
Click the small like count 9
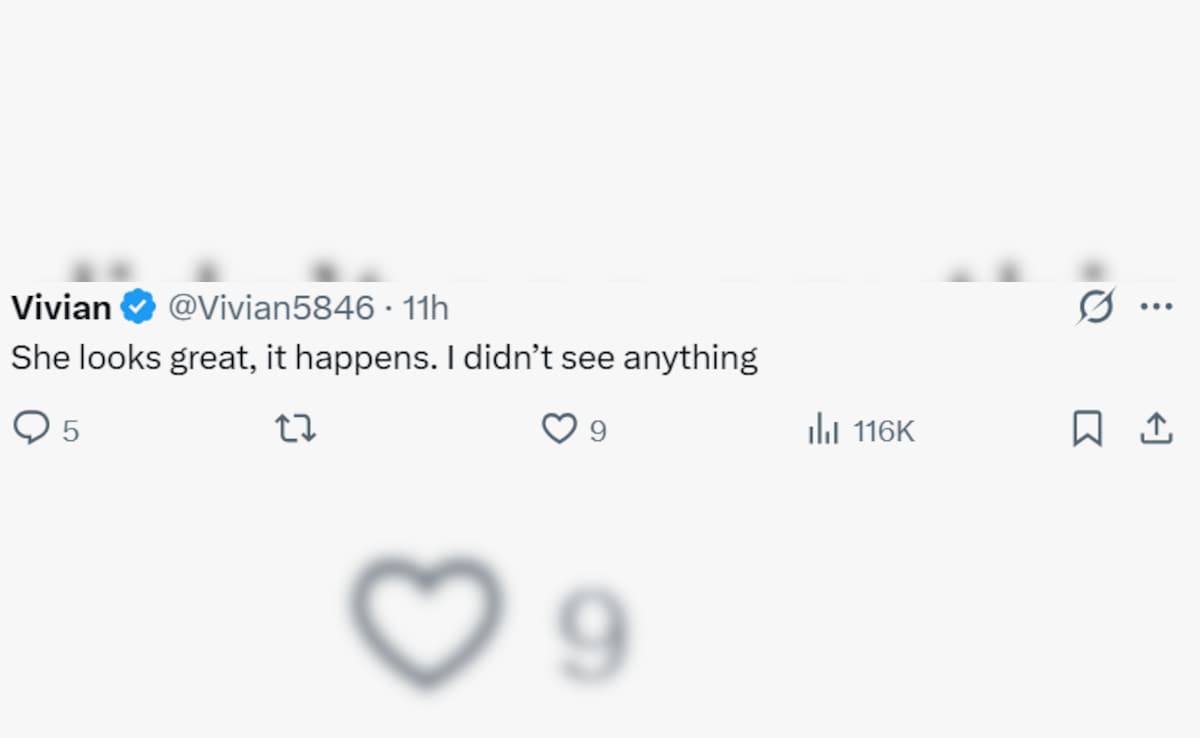tap(597, 431)
